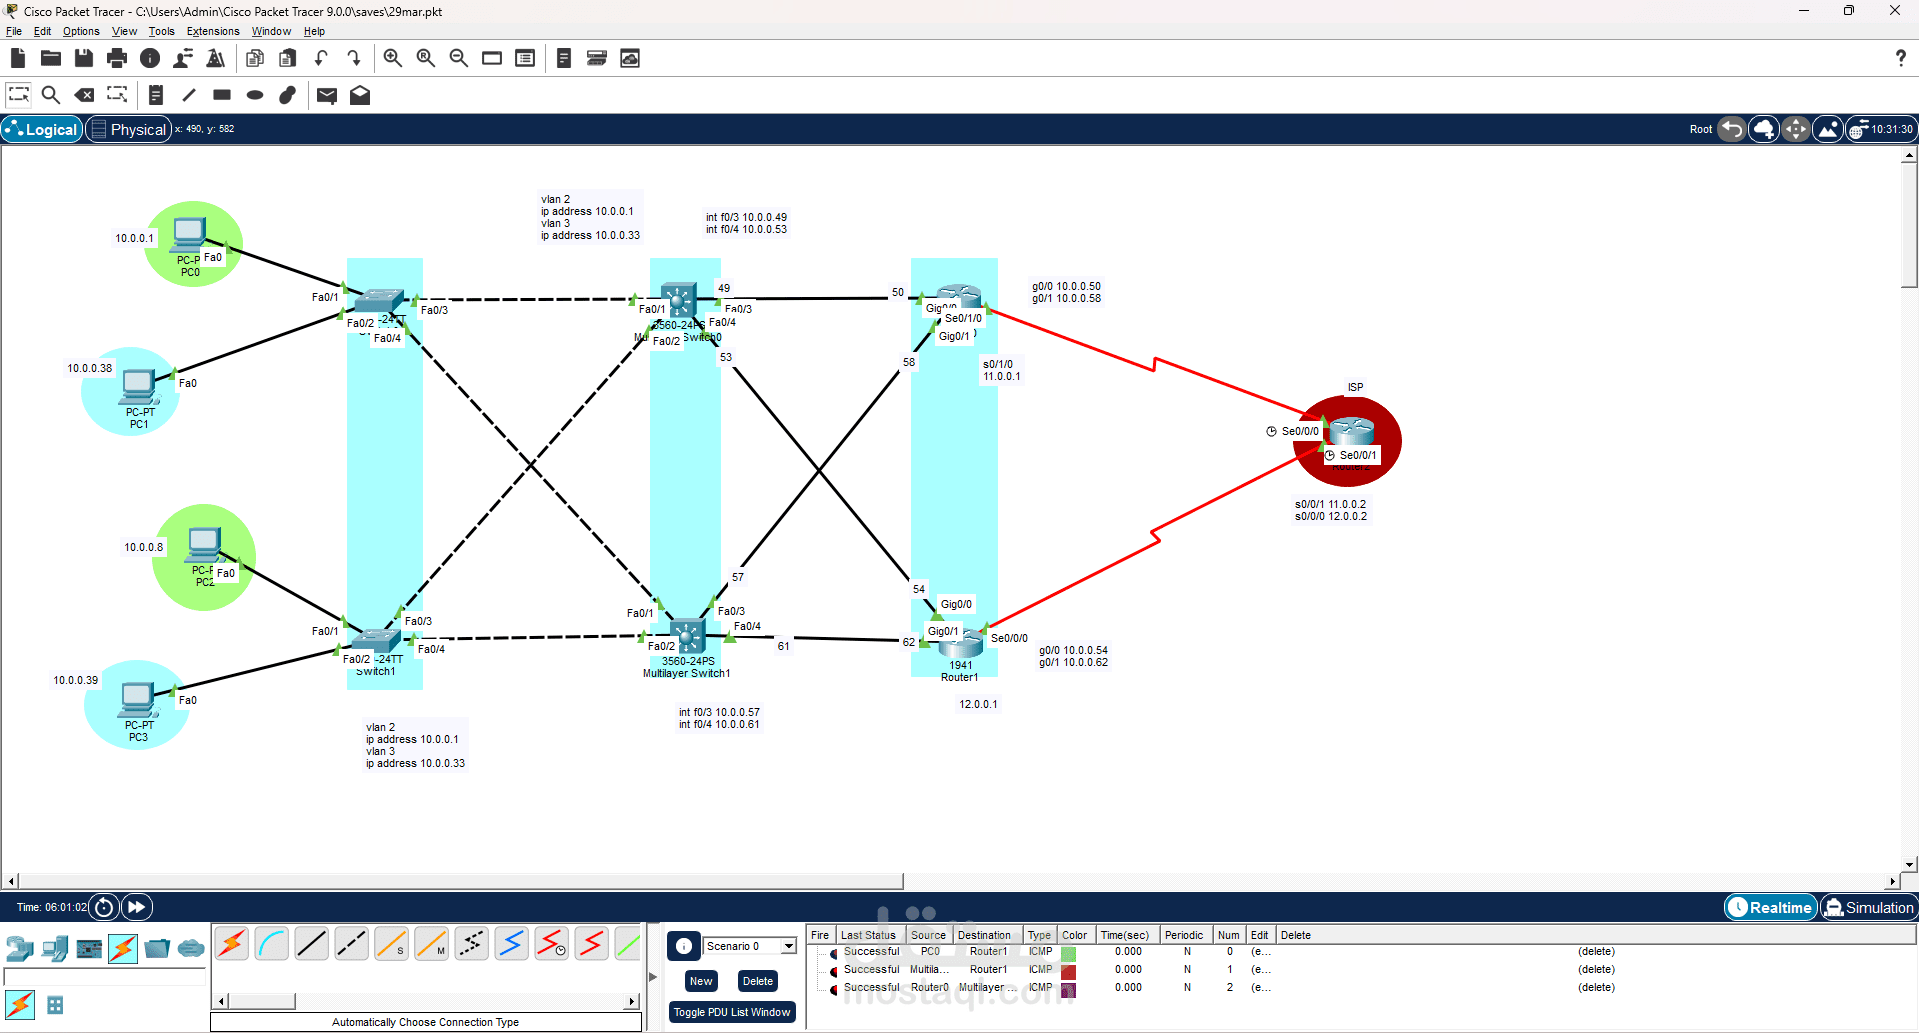The height and width of the screenshot is (1033, 1919).
Task: Open the cloud window toolbar icon
Action: (630, 58)
